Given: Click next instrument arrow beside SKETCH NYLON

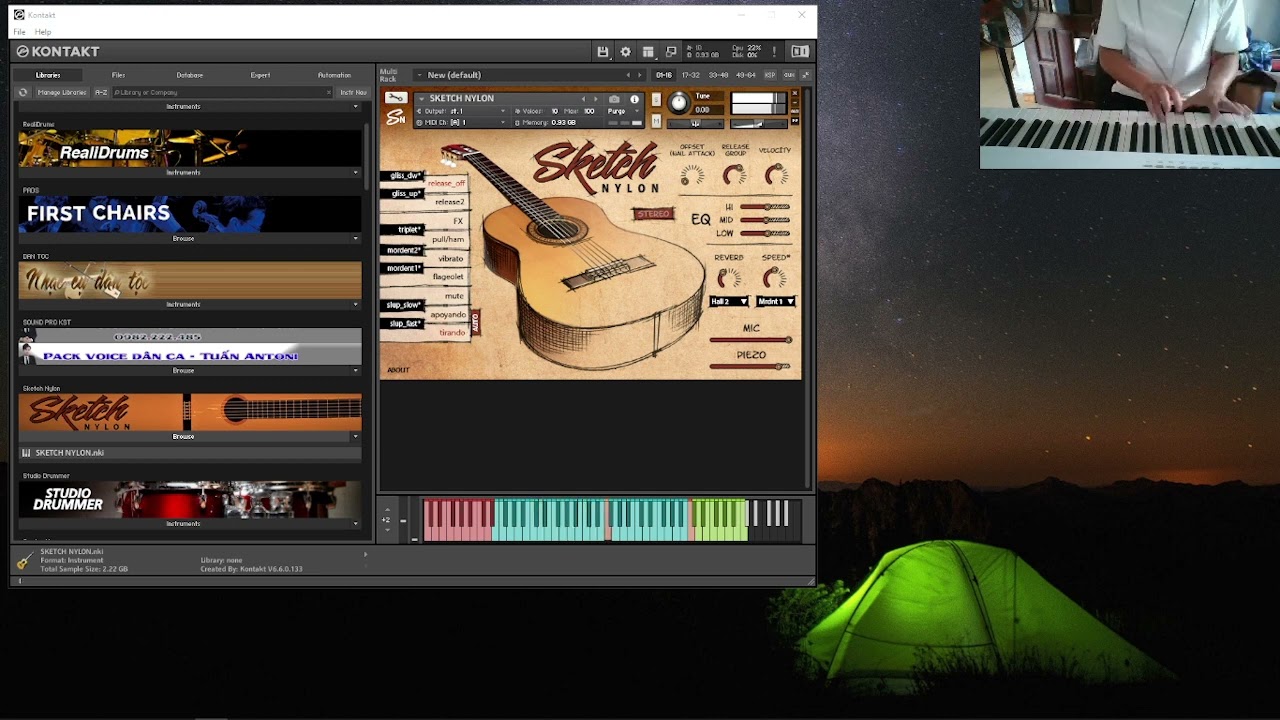Looking at the screenshot, I should click(x=596, y=99).
